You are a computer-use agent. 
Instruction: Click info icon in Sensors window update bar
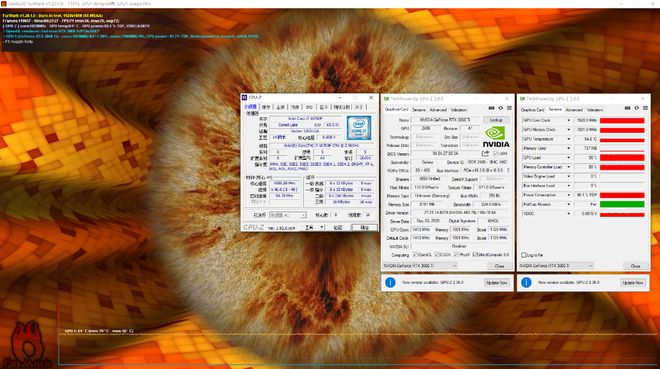pyautogui.click(x=526, y=282)
